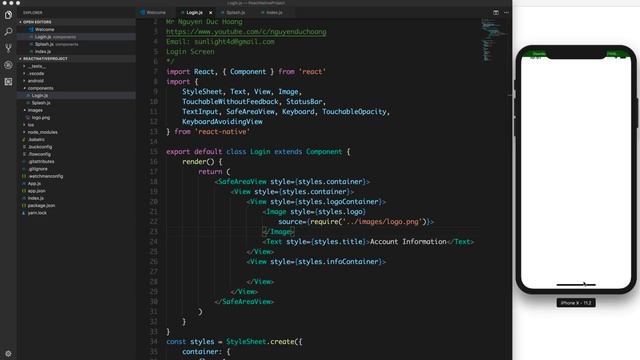This screenshot has width=640, height=360.
Task: Collapse the components folder
Action: click(x=40, y=88)
